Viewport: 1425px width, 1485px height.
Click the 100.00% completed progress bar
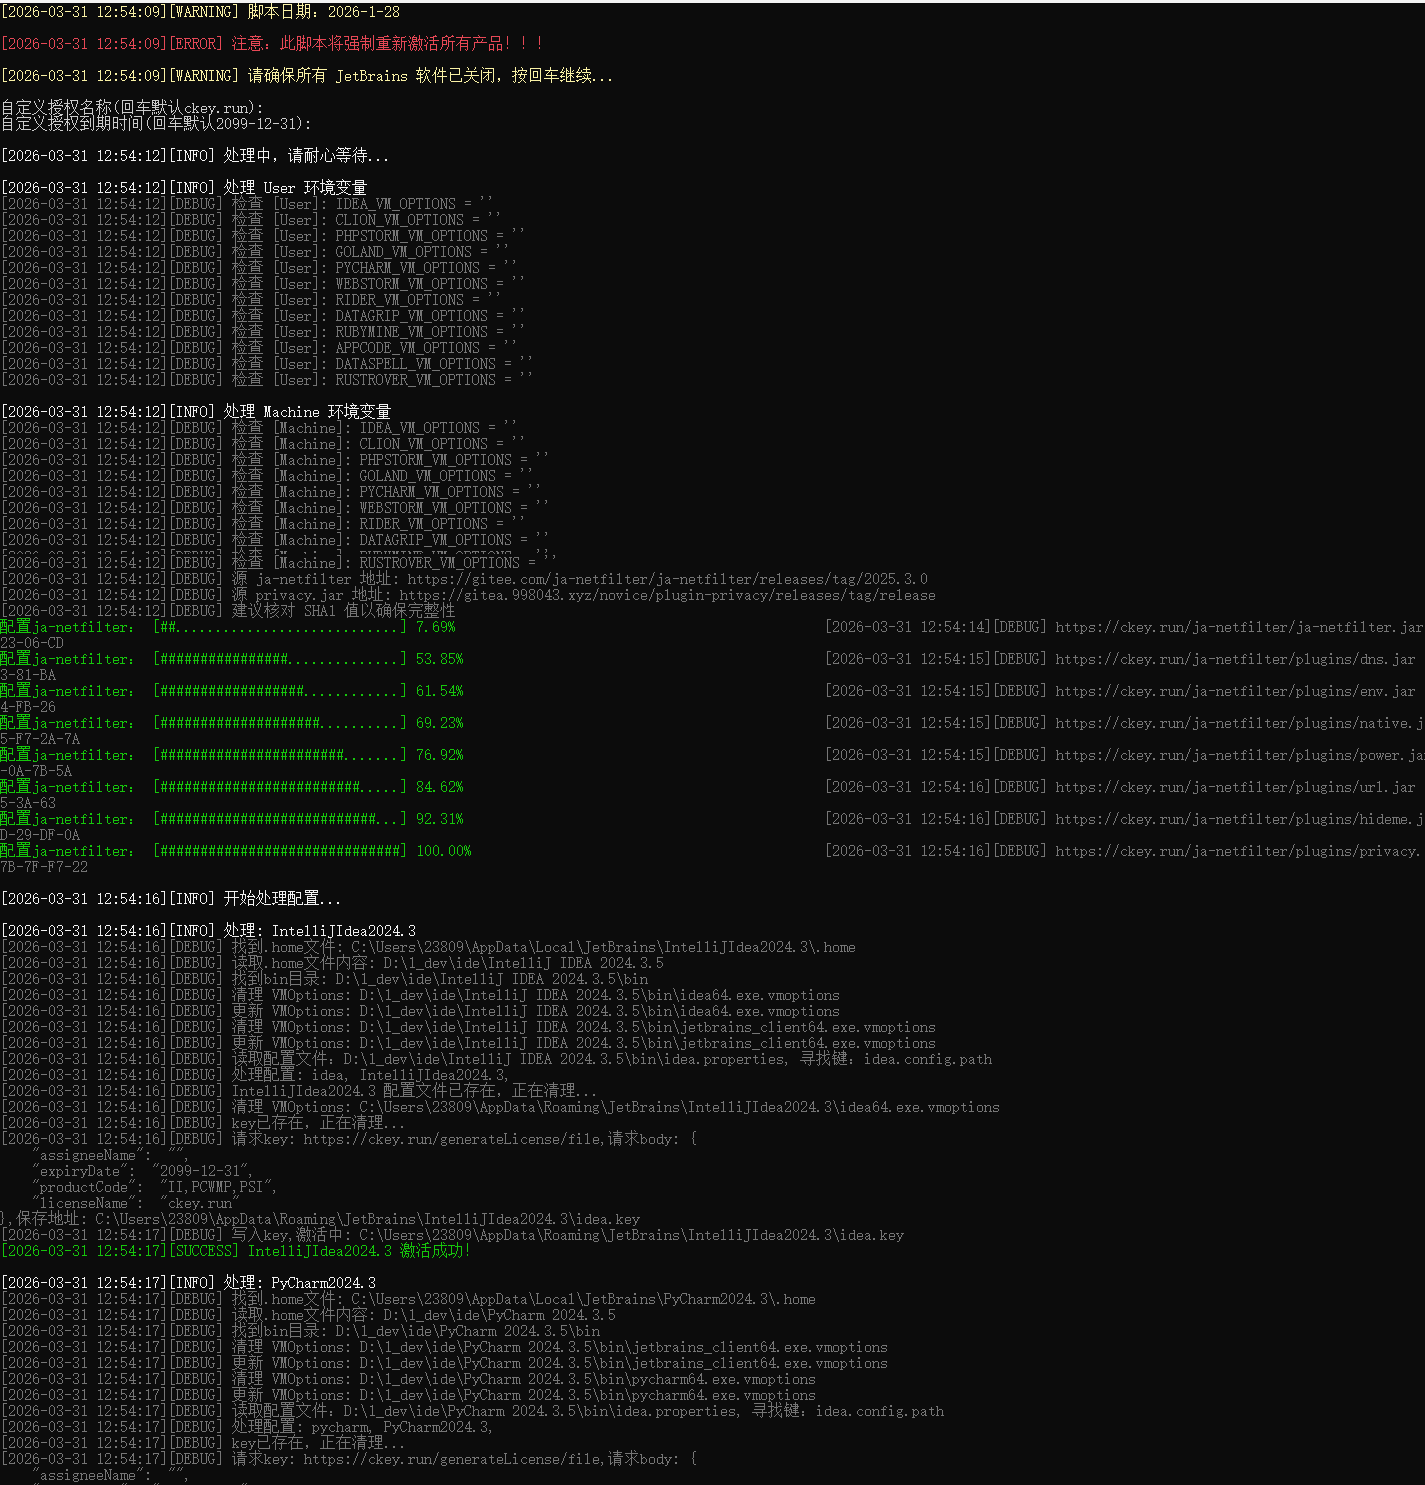280,851
